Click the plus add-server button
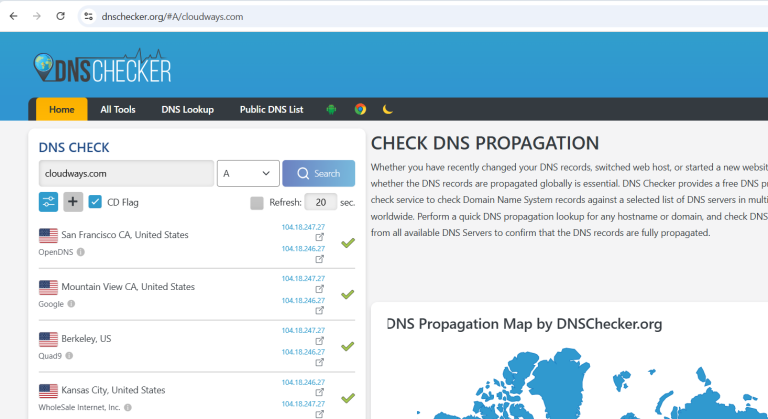The image size is (768, 419). (73, 202)
